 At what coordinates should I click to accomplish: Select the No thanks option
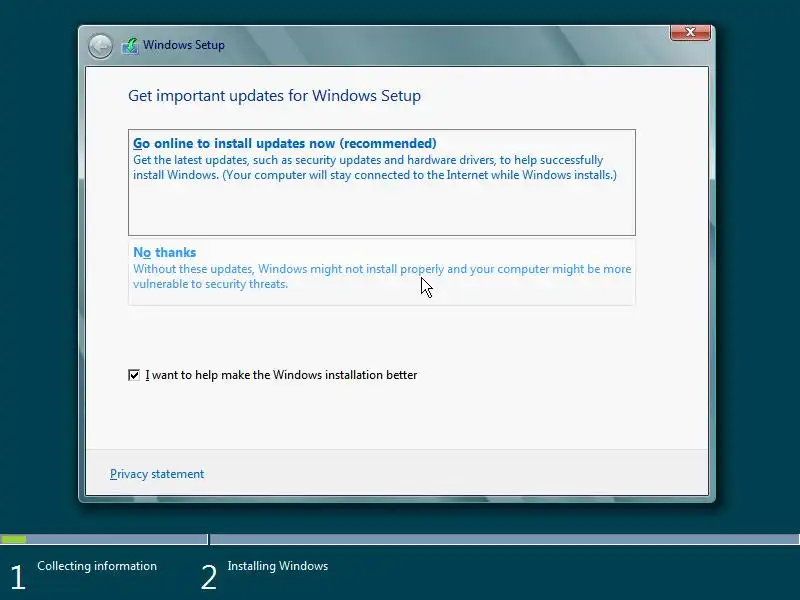coord(382,272)
